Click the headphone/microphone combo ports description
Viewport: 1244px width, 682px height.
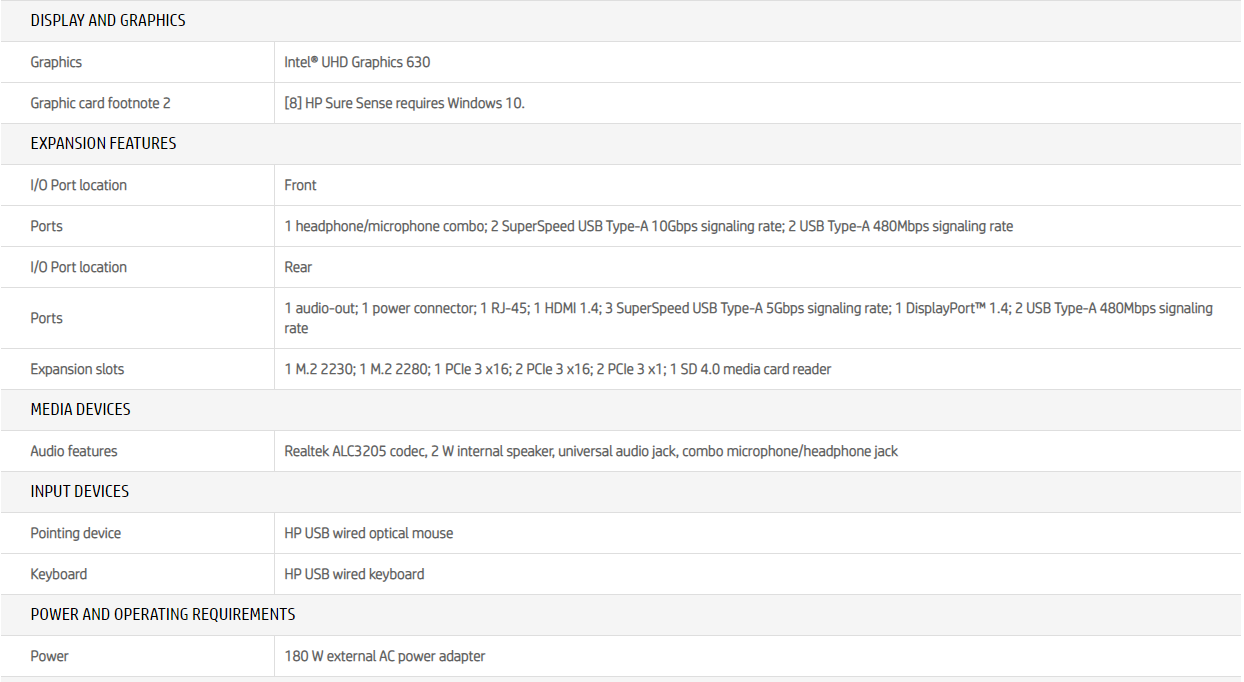[648, 226]
